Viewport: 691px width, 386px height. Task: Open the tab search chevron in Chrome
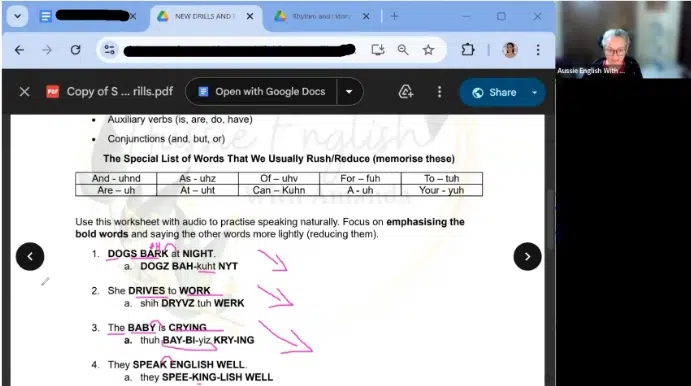(x=18, y=16)
